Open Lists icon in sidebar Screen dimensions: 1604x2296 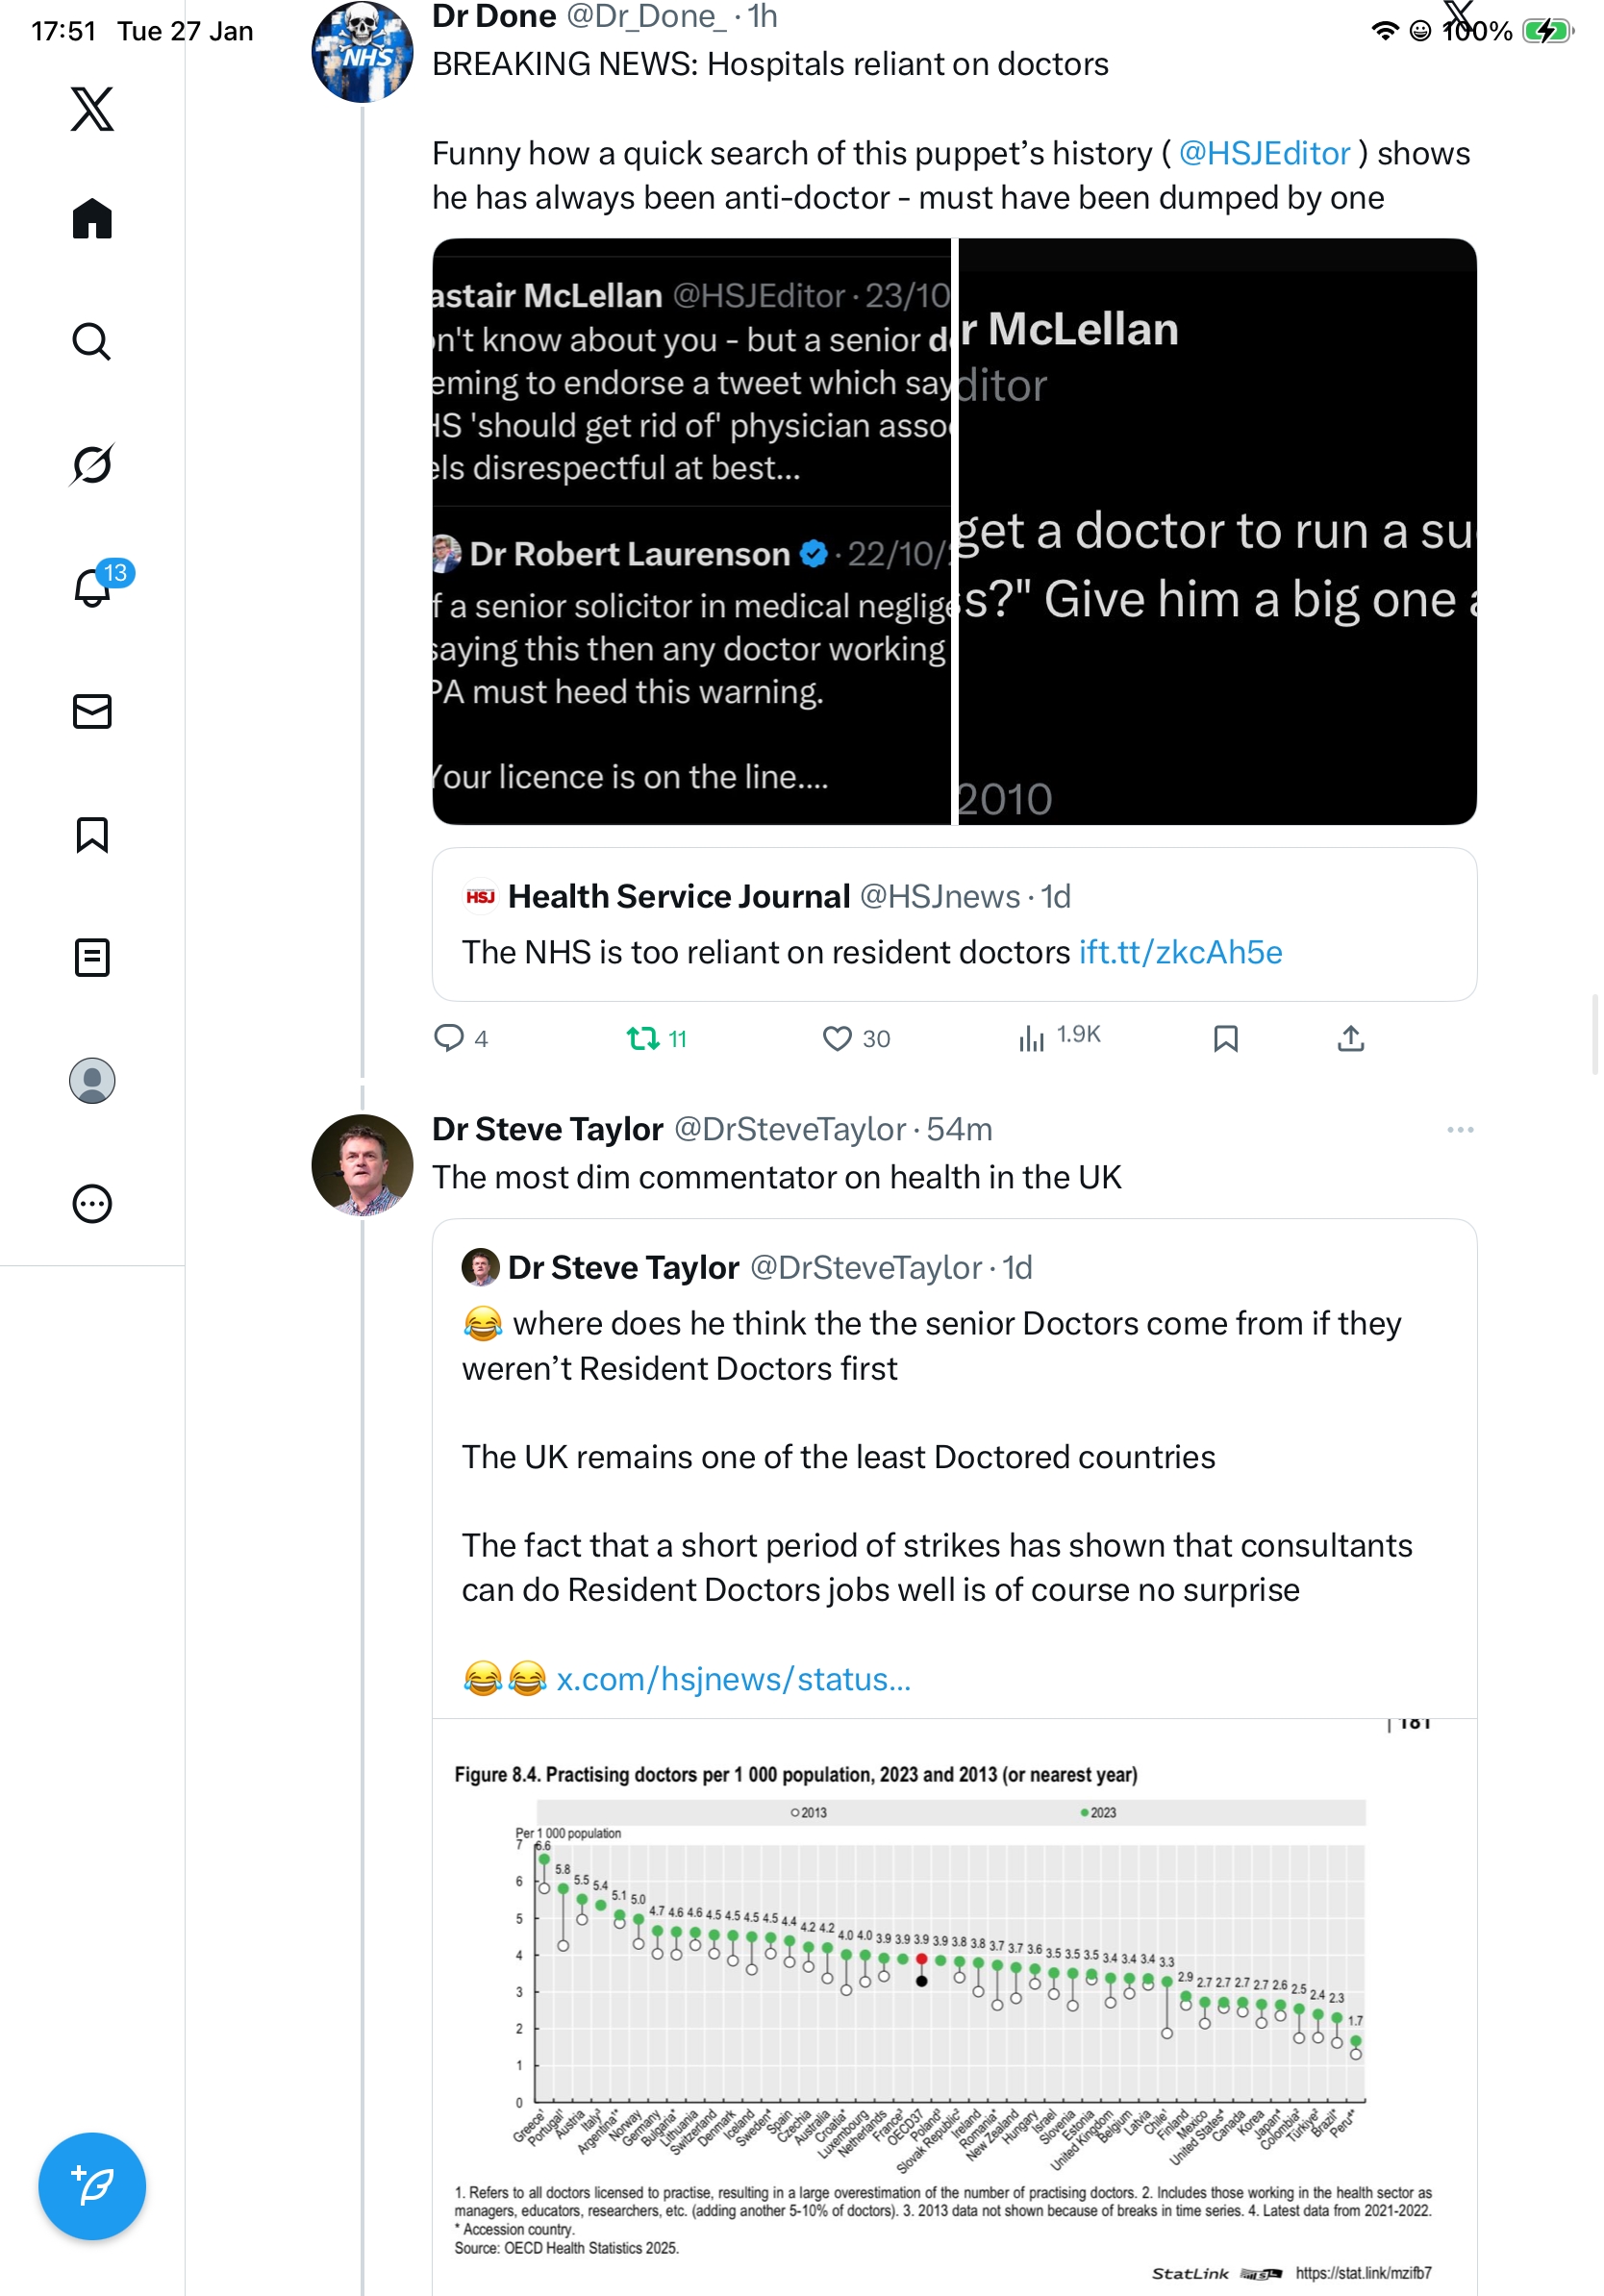coord(92,957)
